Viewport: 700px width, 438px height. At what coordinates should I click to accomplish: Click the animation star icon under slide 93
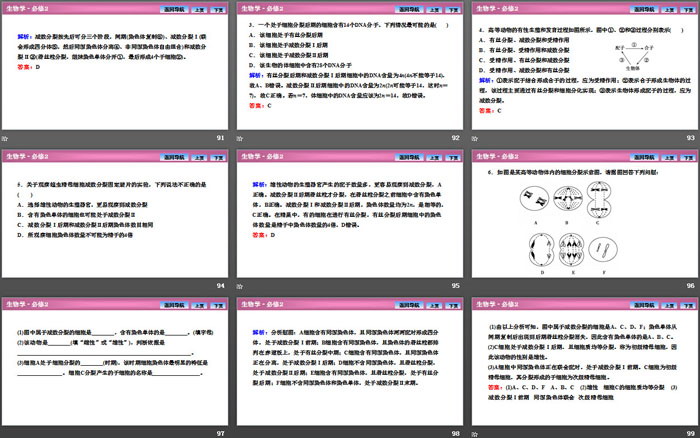point(475,138)
